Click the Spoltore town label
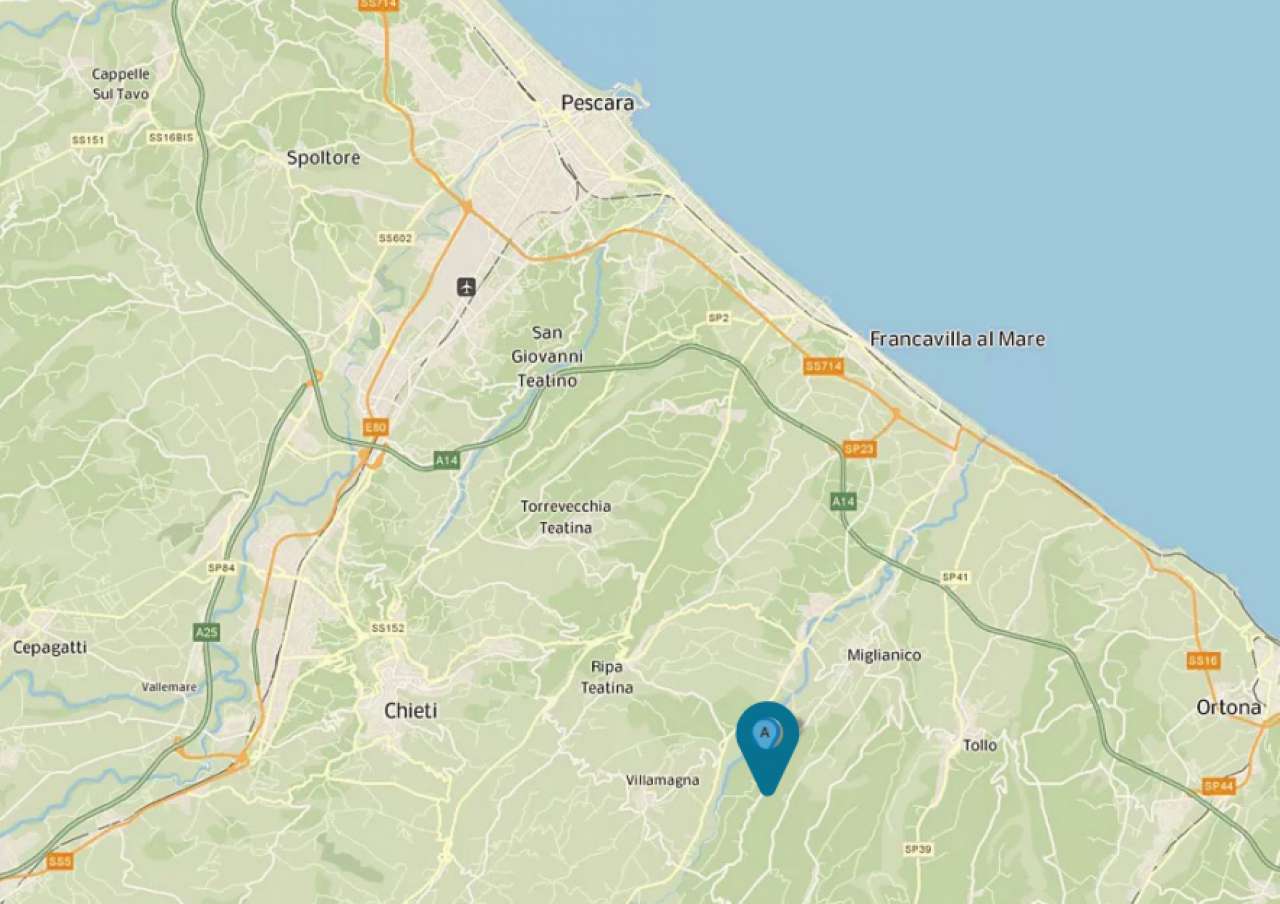Image resolution: width=1280 pixels, height=904 pixels. (x=323, y=158)
